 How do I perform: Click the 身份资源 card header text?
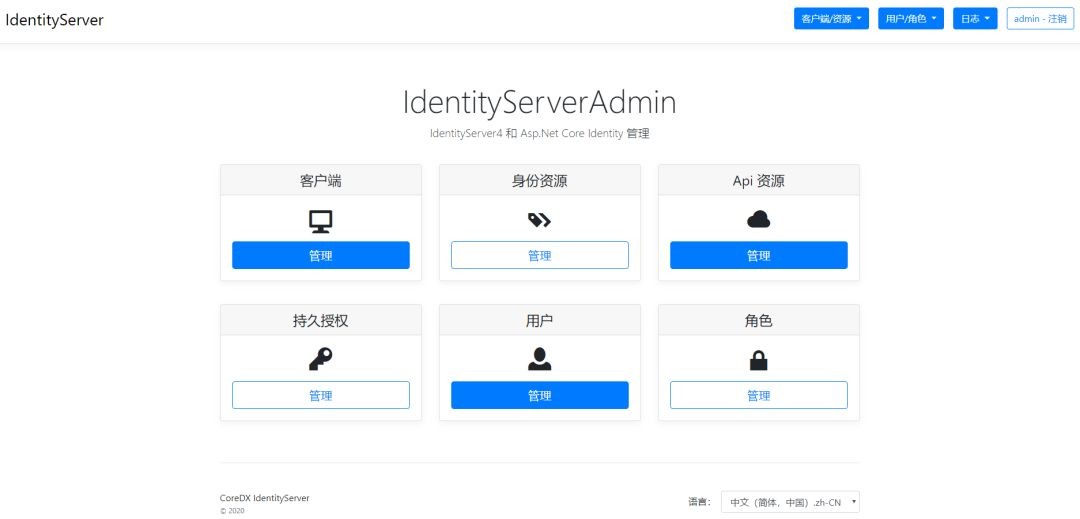(x=539, y=181)
